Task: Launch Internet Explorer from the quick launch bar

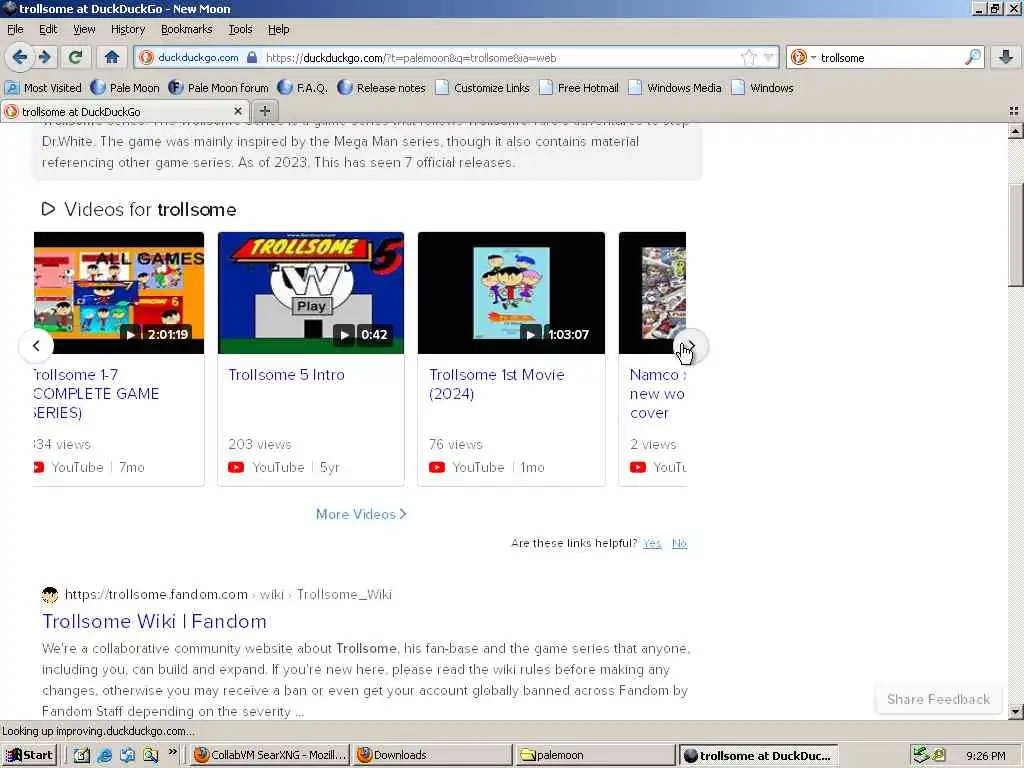Action: tap(104, 755)
